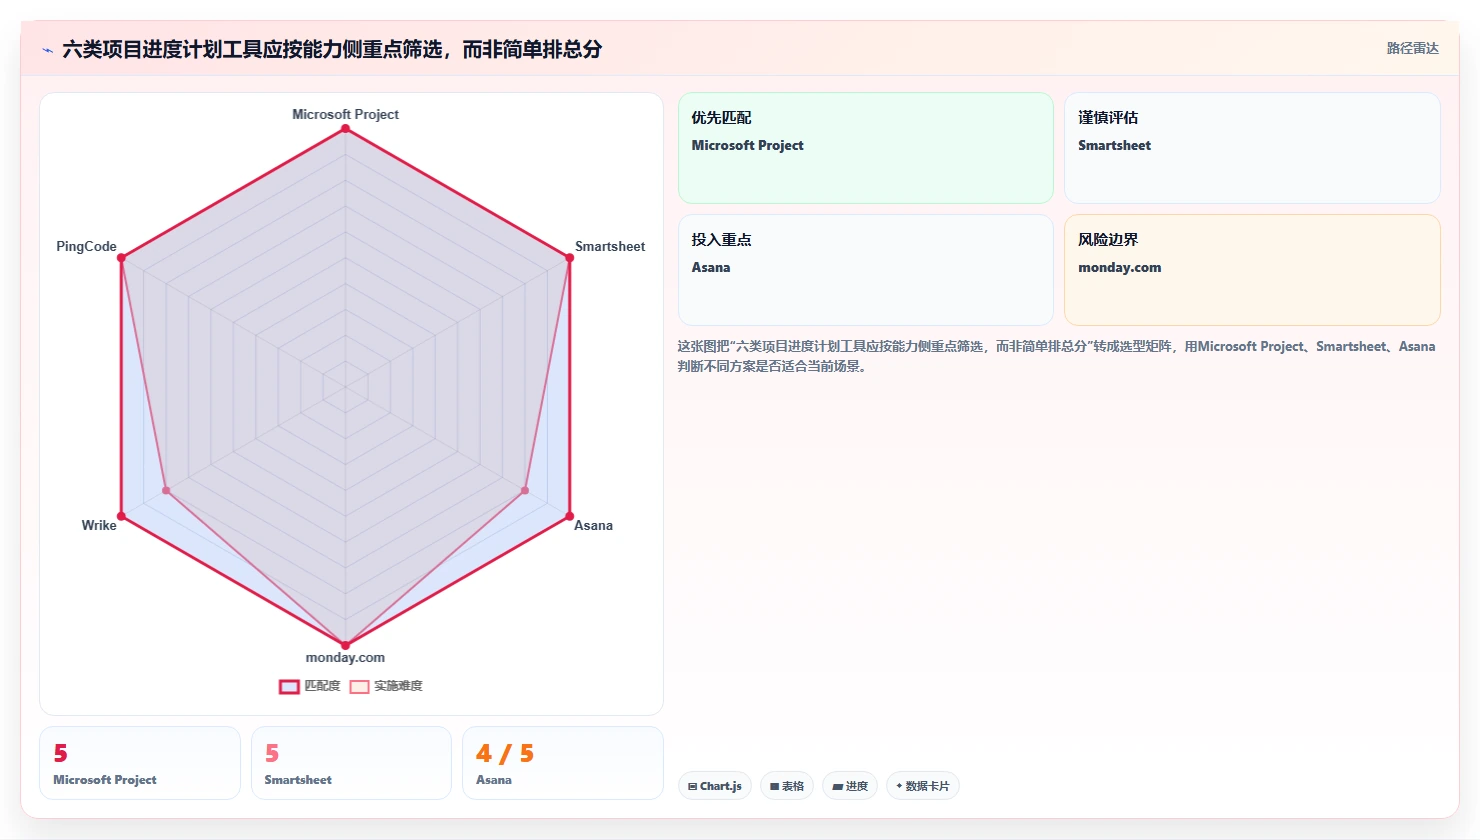Click the description paragraph starting 这张图把
Screen dimensions: 1480x840
click(x=1057, y=356)
